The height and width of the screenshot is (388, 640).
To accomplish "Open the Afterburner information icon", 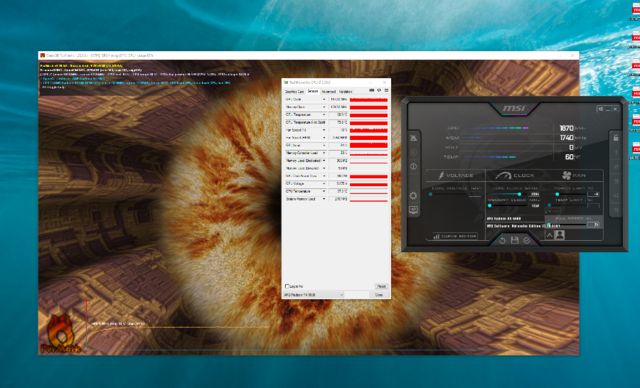I will tap(413, 166).
